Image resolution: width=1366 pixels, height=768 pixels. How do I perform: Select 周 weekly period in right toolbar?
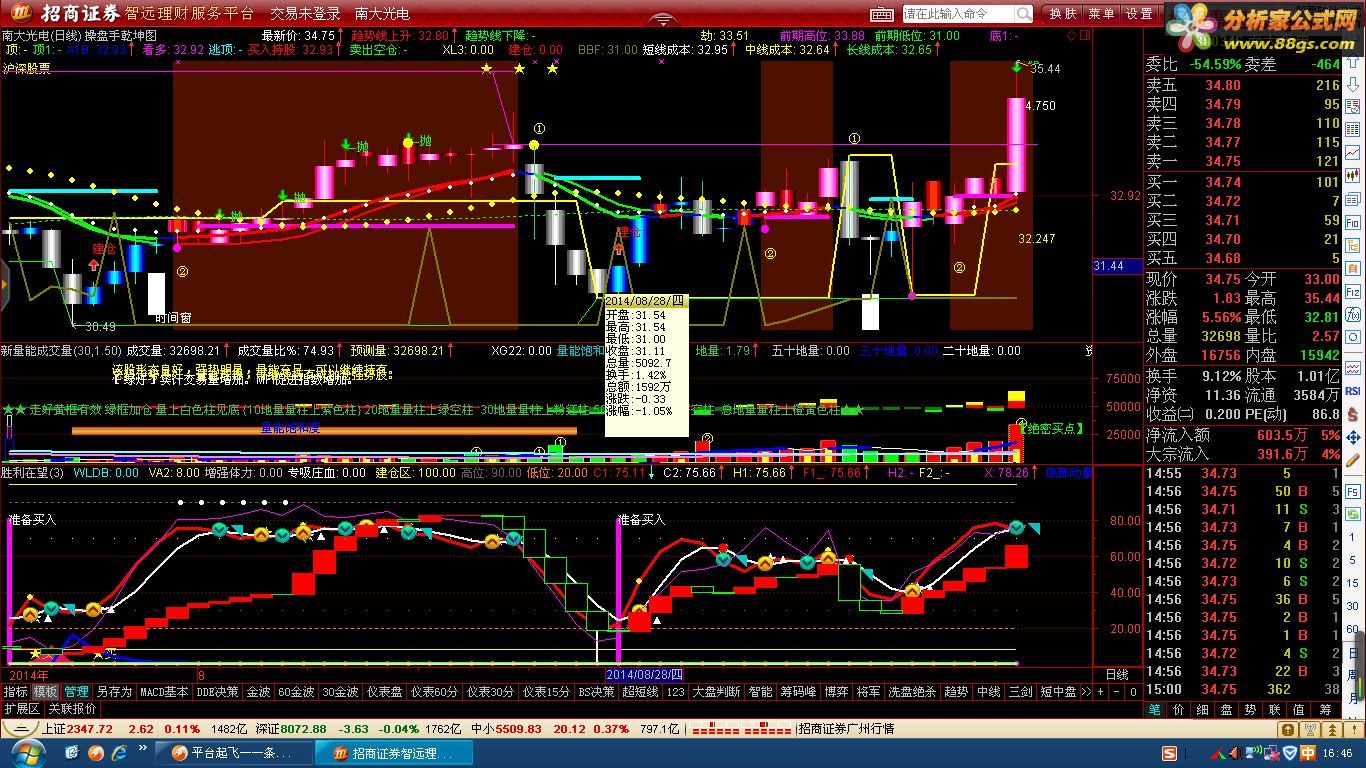coord(1353,675)
